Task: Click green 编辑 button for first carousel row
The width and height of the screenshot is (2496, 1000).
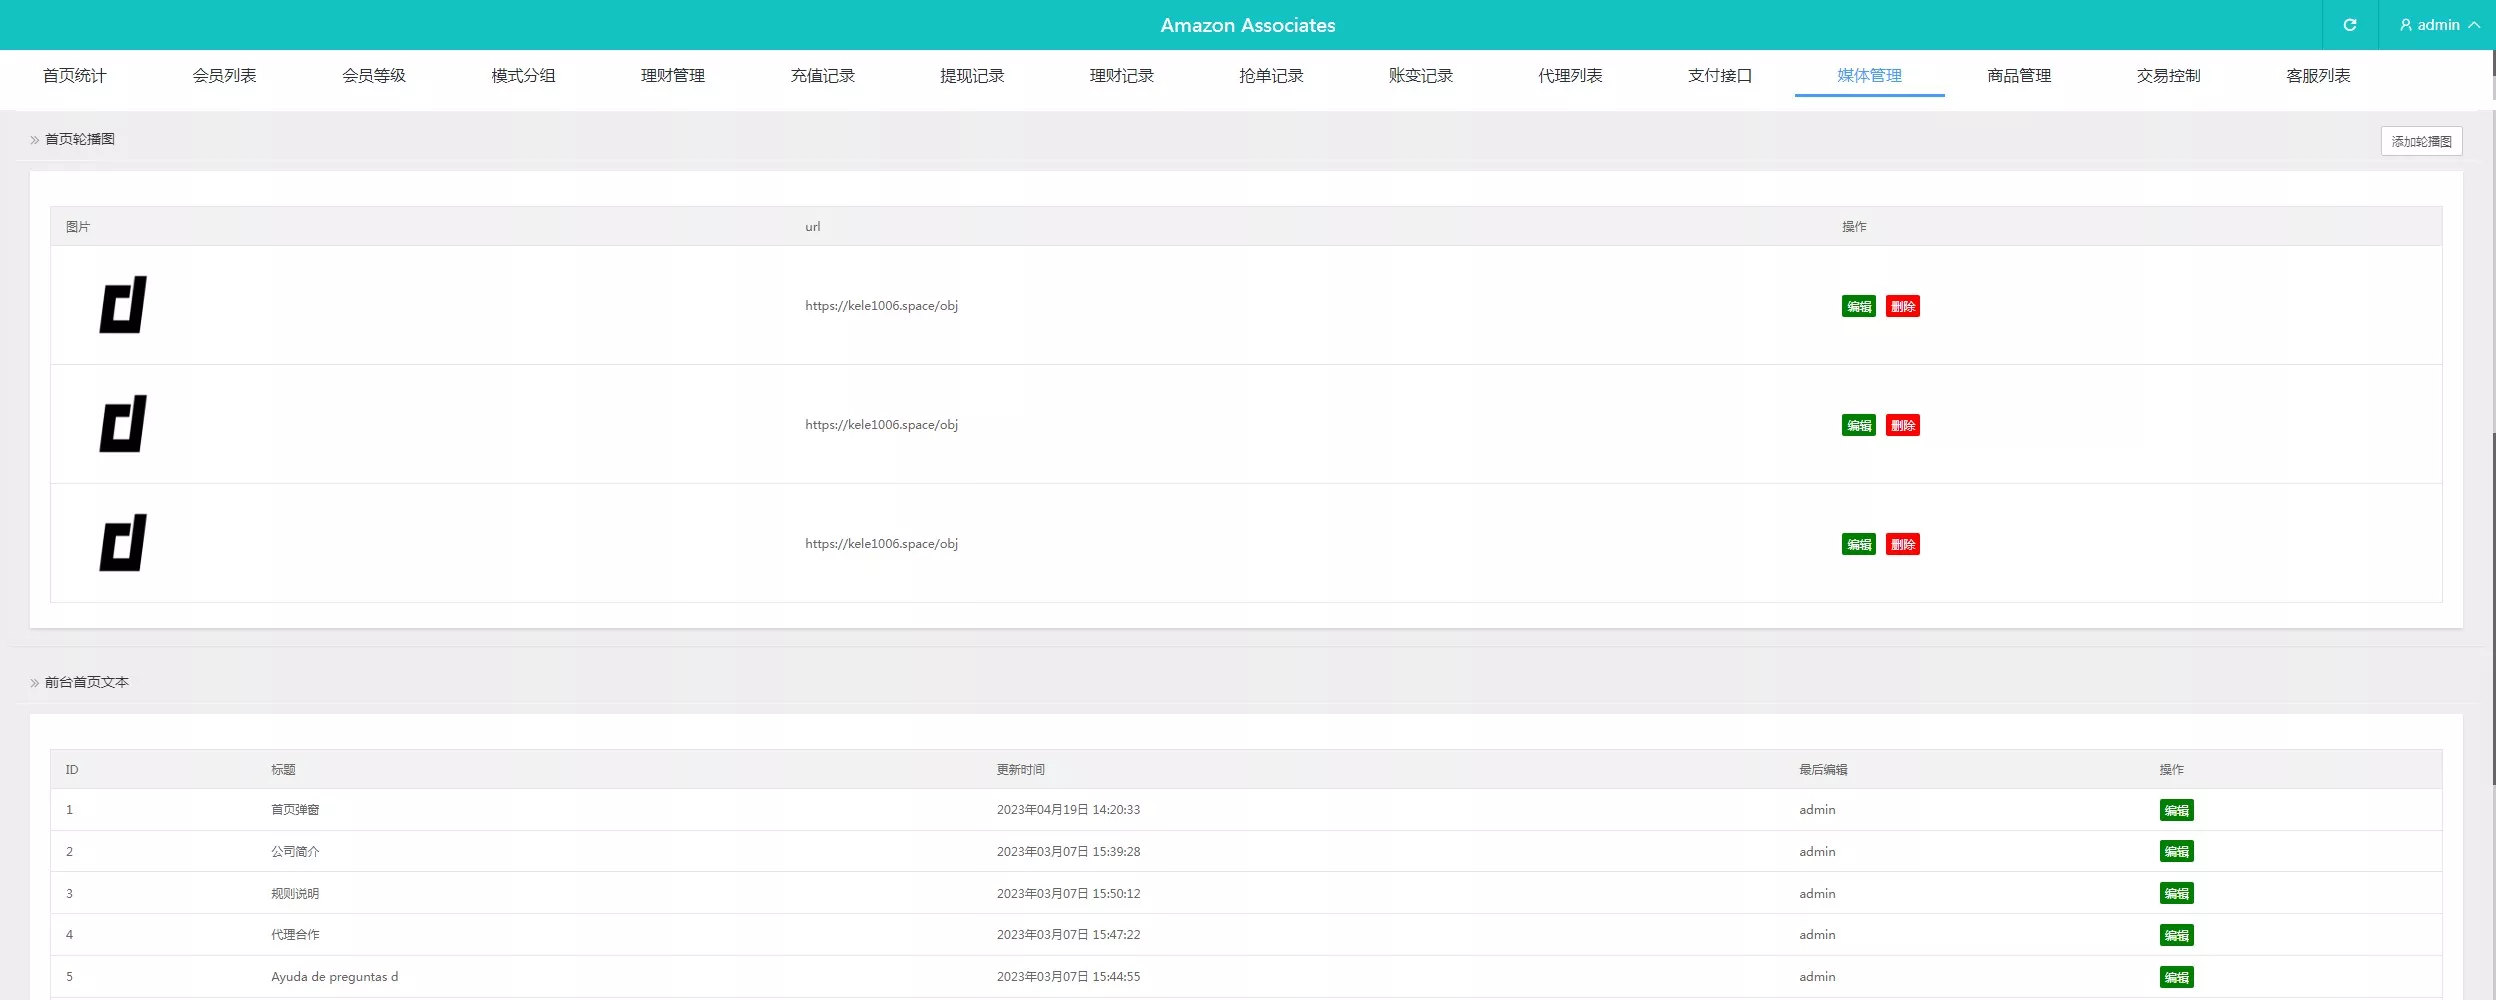Action: (1858, 306)
